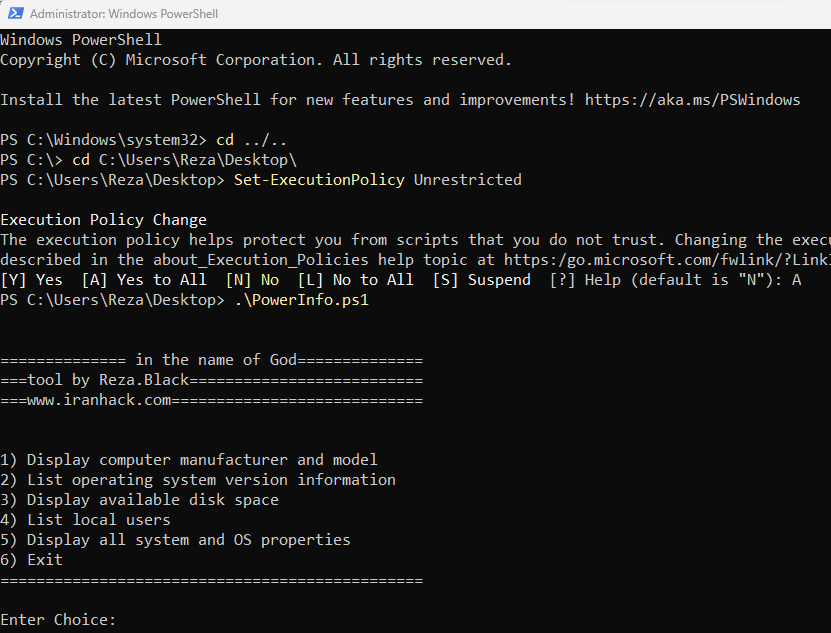Click the go.microsoft.com fwlink help URL
Image resolution: width=831 pixels, height=633 pixels.
point(667,260)
